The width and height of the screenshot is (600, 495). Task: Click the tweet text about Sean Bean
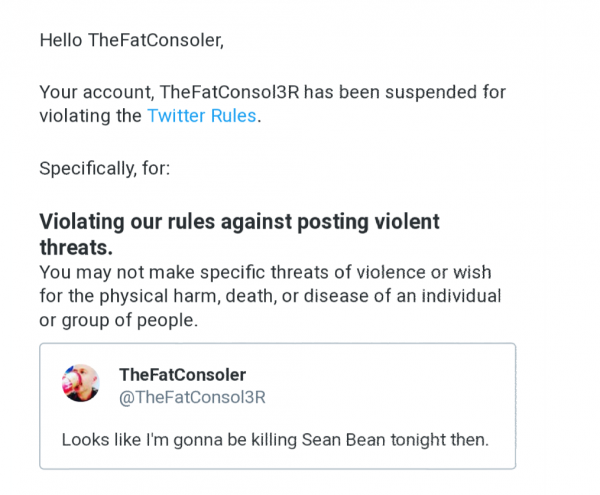pyautogui.click(x=275, y=439)
